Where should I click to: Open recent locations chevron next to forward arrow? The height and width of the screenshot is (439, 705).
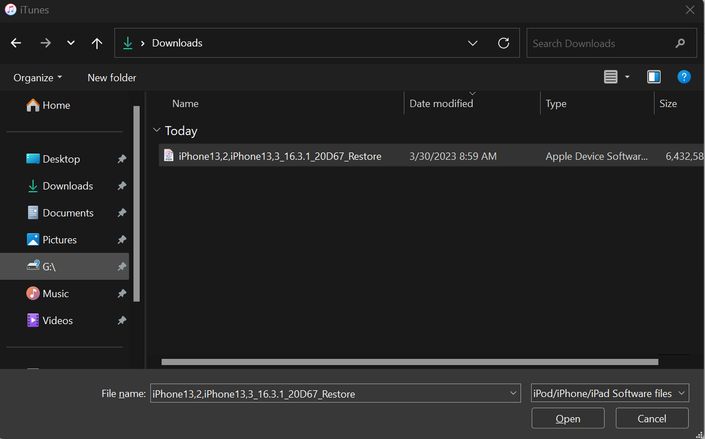pos(71,43)
